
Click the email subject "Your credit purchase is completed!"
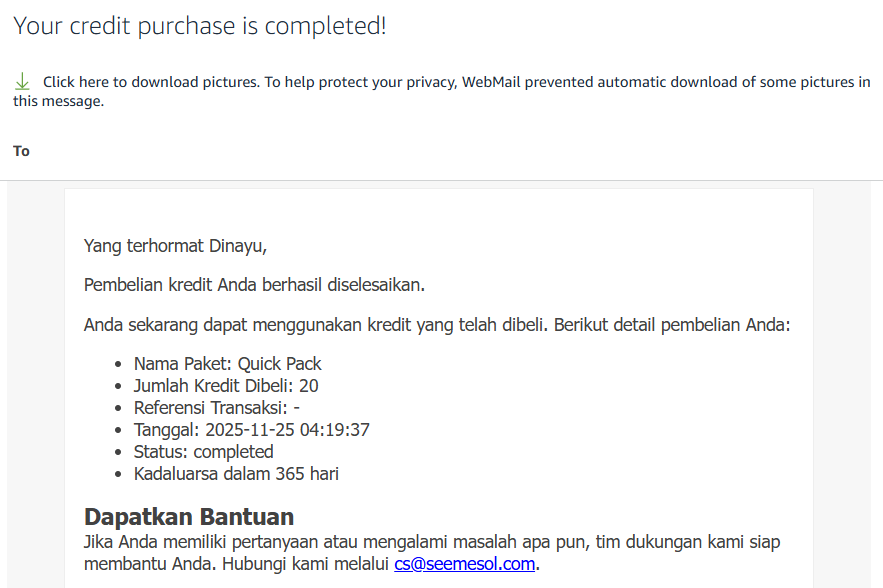pyautogui.click(x=200, y=26)
